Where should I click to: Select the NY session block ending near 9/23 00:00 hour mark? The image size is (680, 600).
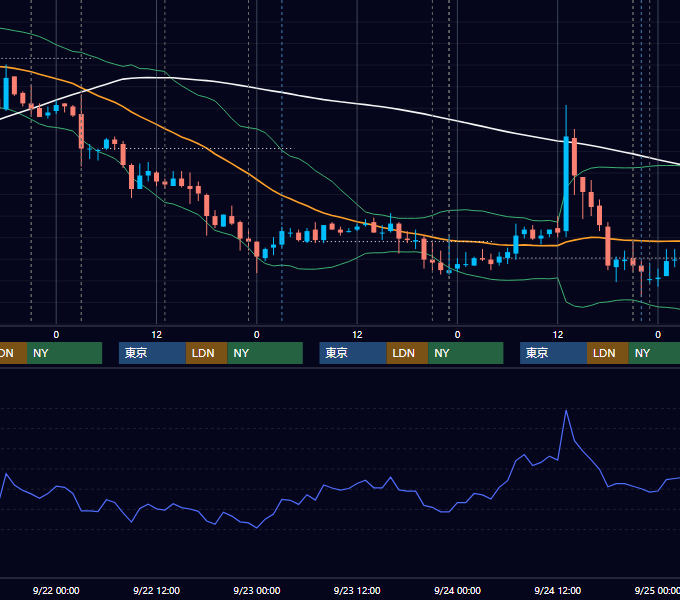[265, 353]
